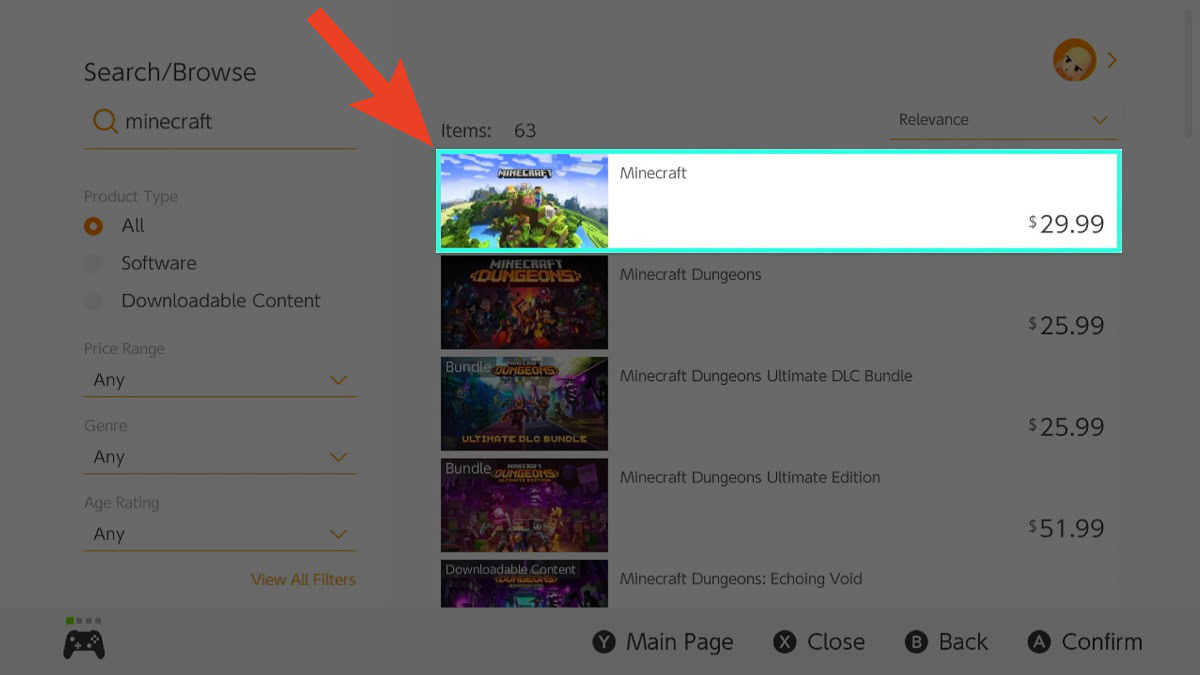Click the Confirm label in bottom bar

coord(1102,642)
